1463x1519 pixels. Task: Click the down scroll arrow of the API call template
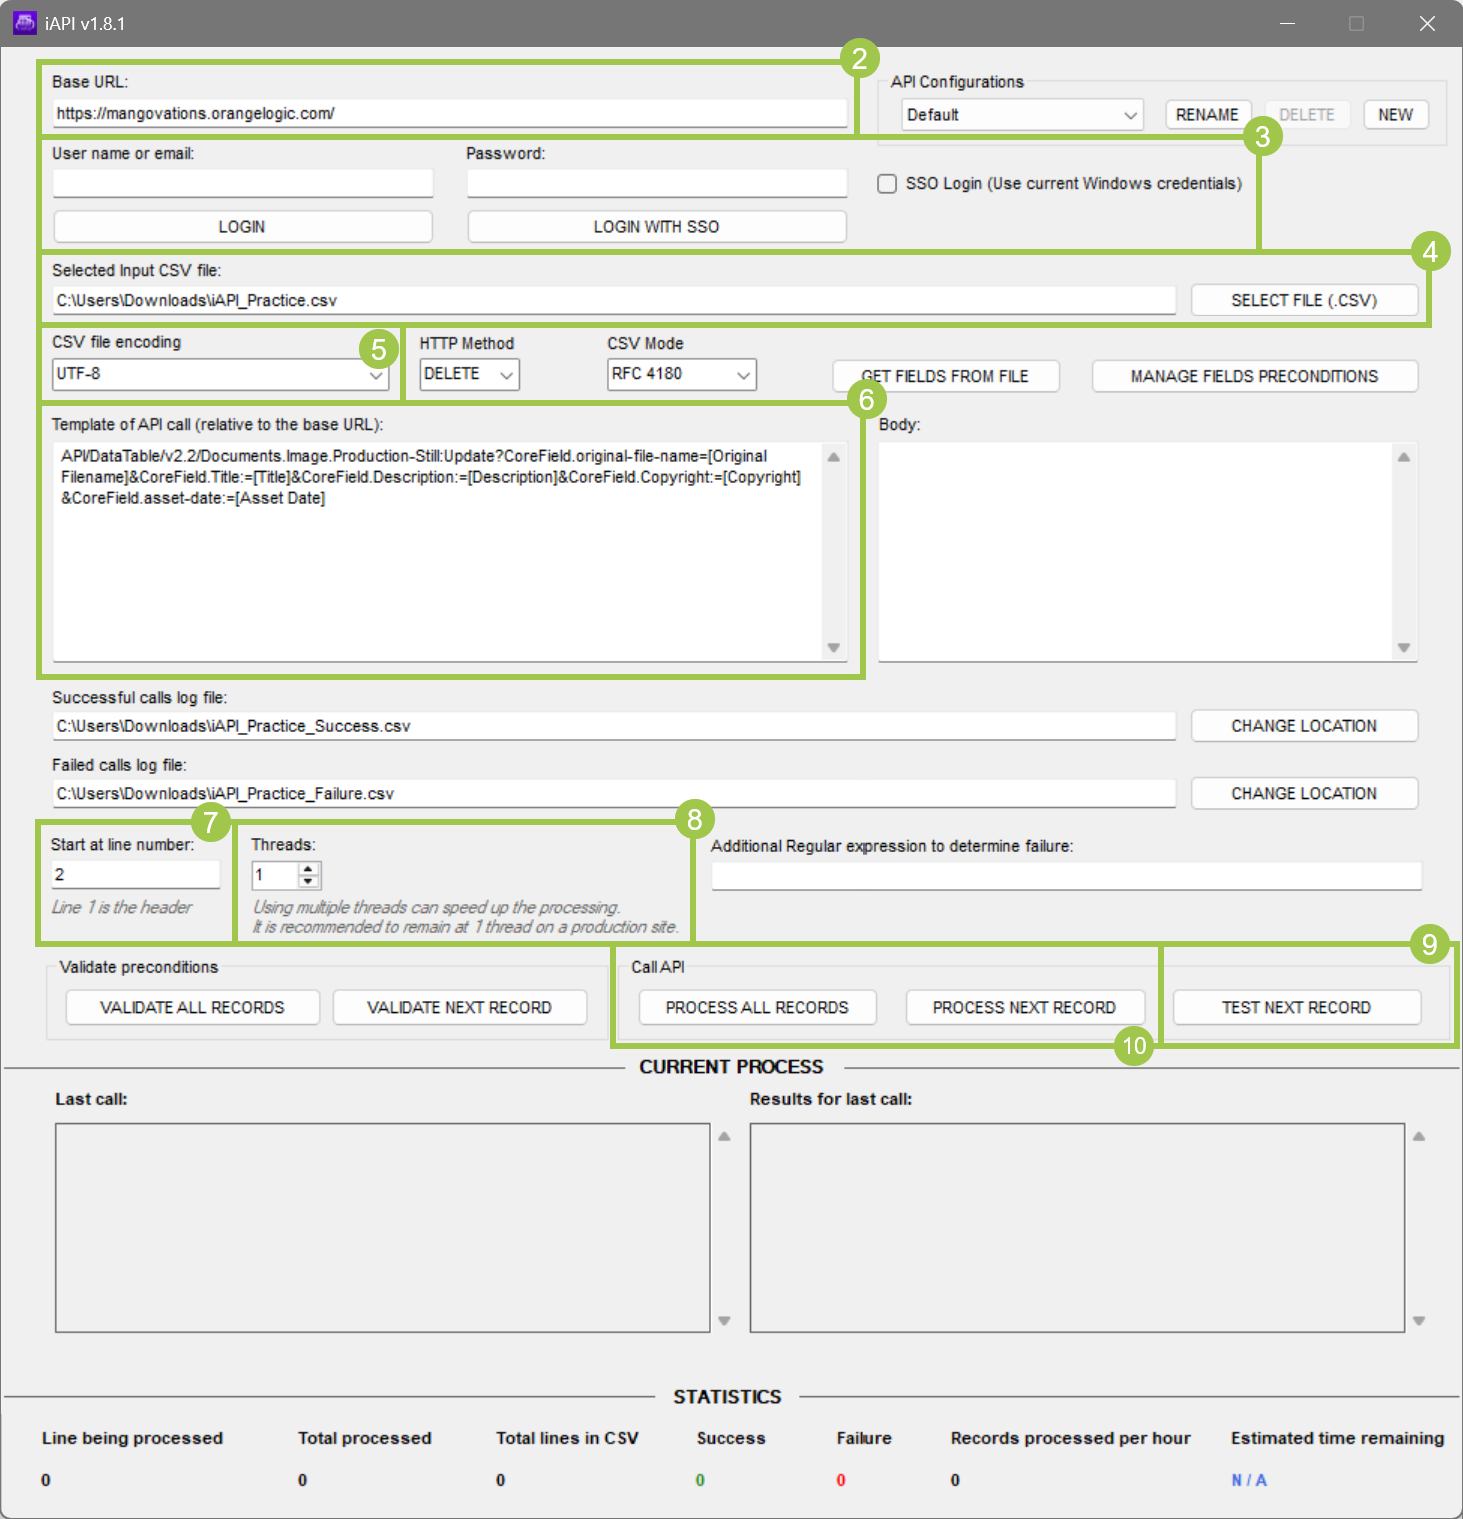(834, 648)
